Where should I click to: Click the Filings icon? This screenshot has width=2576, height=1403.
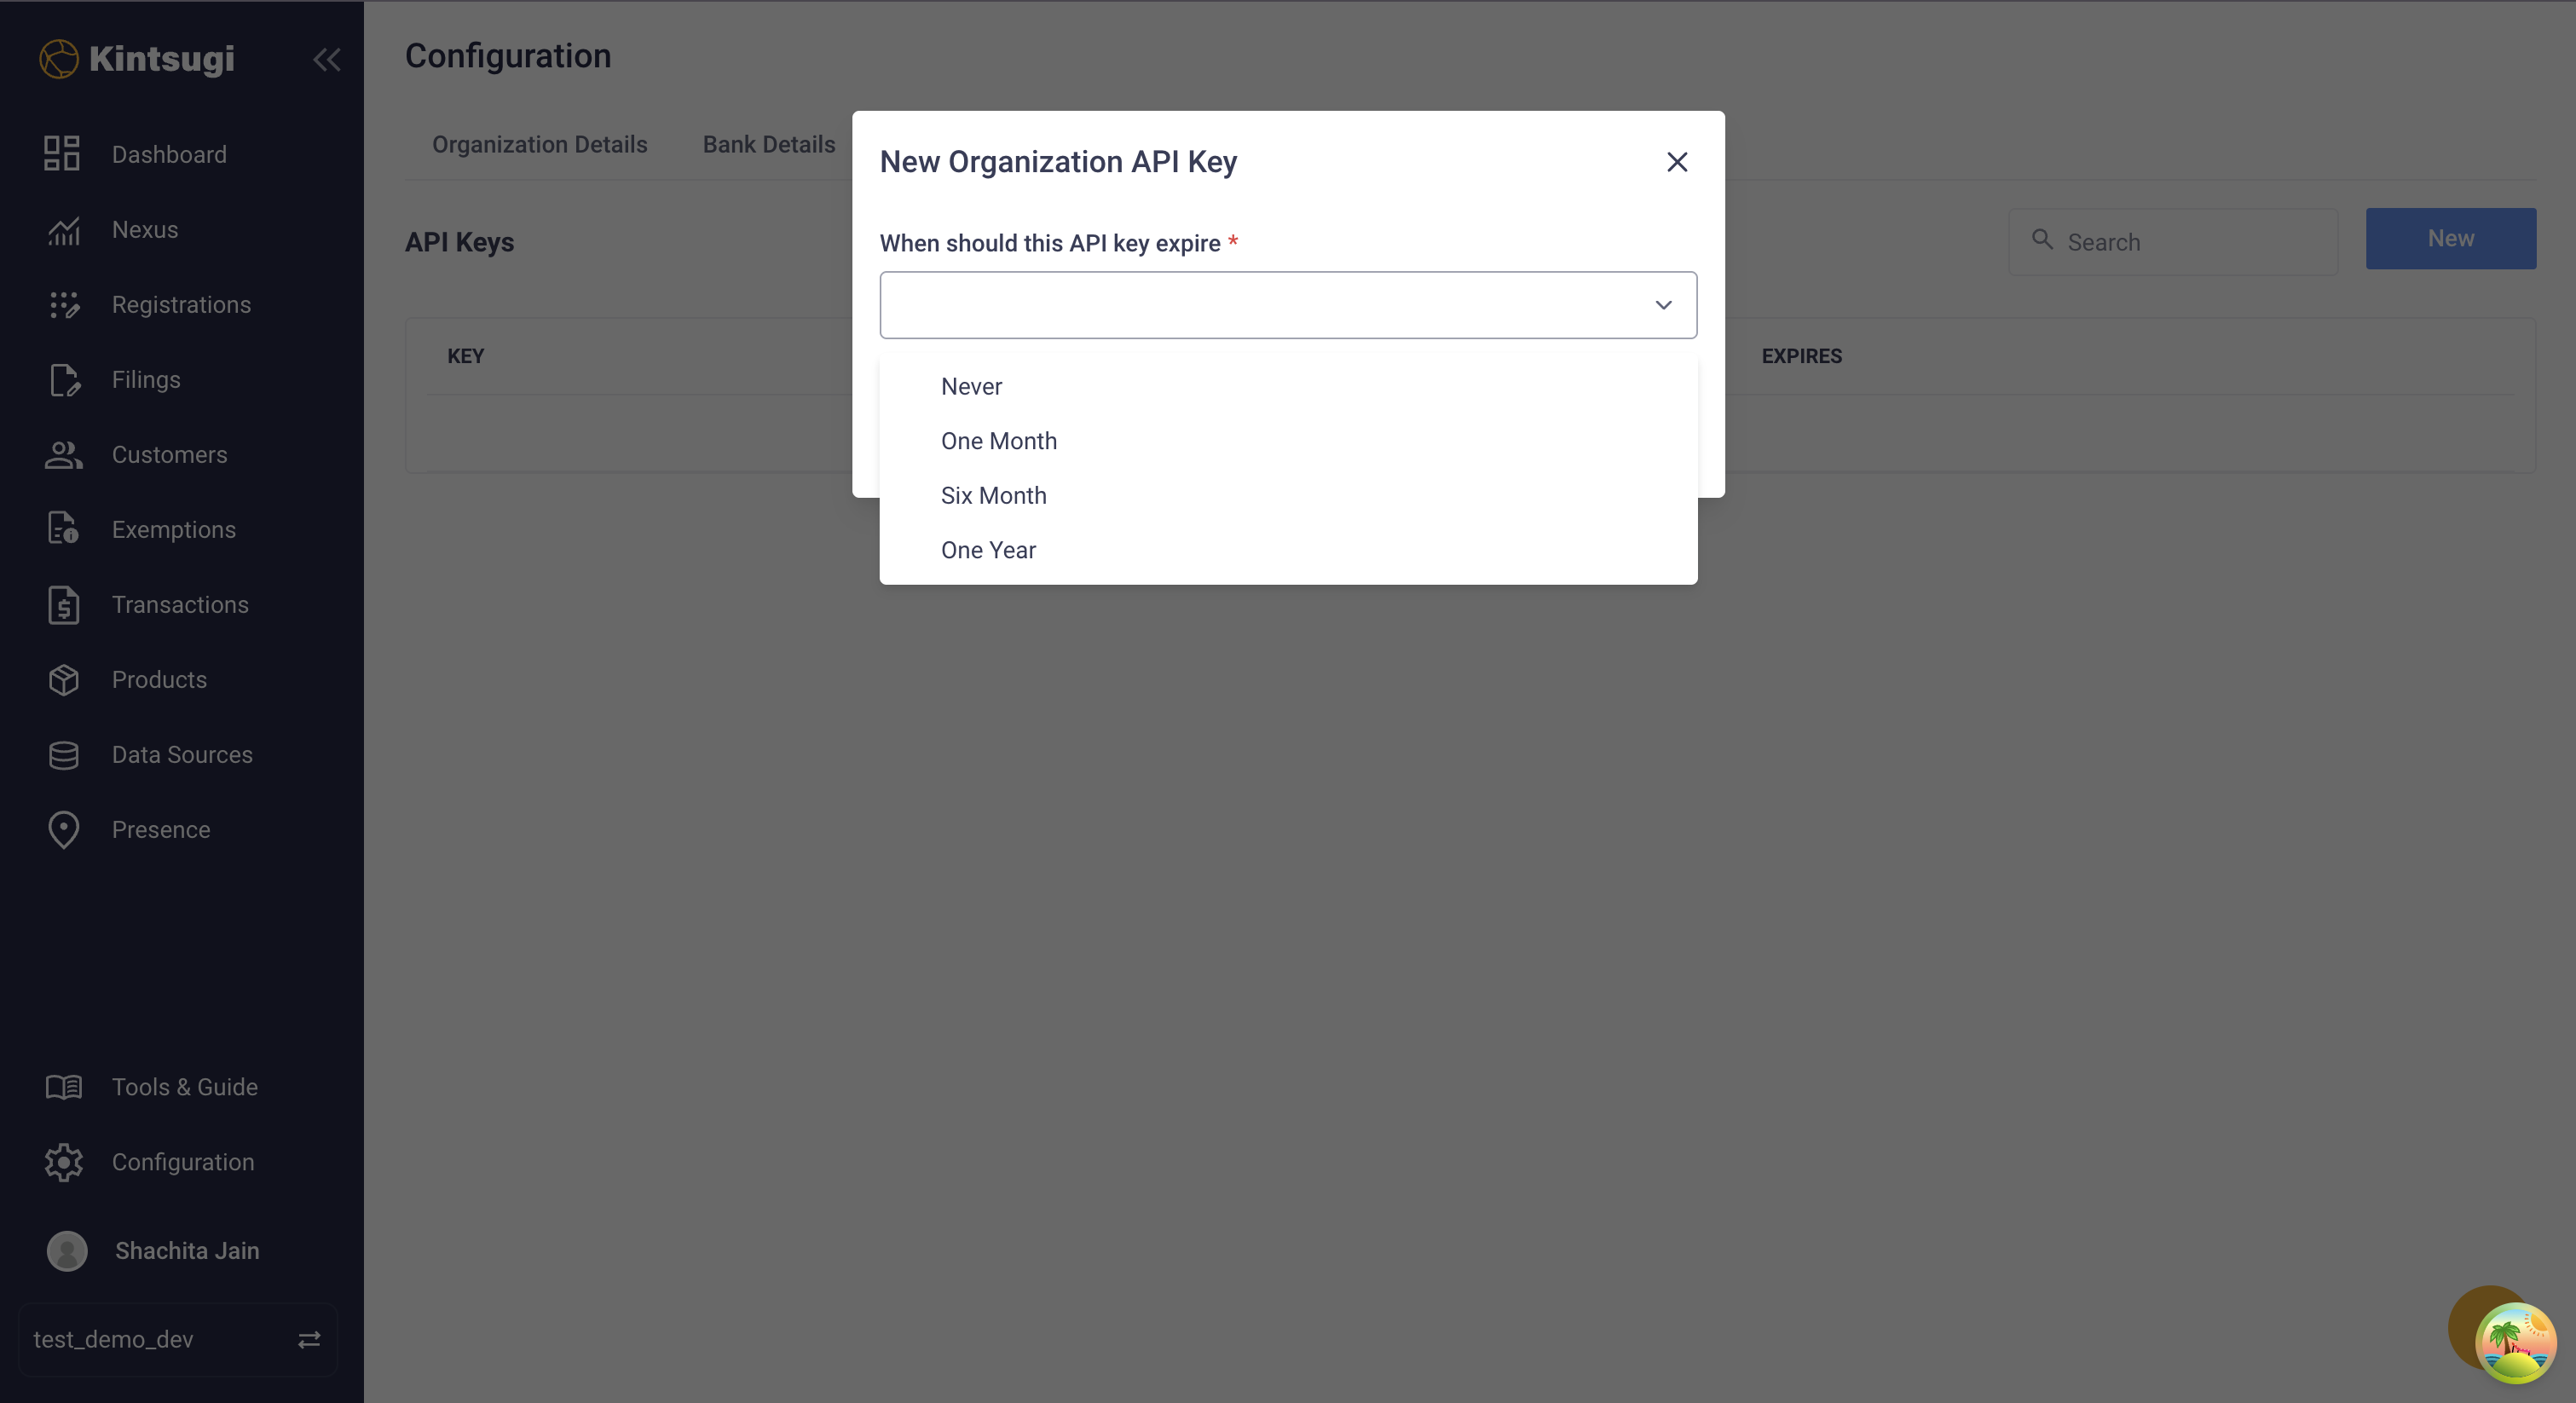[64, 379]
